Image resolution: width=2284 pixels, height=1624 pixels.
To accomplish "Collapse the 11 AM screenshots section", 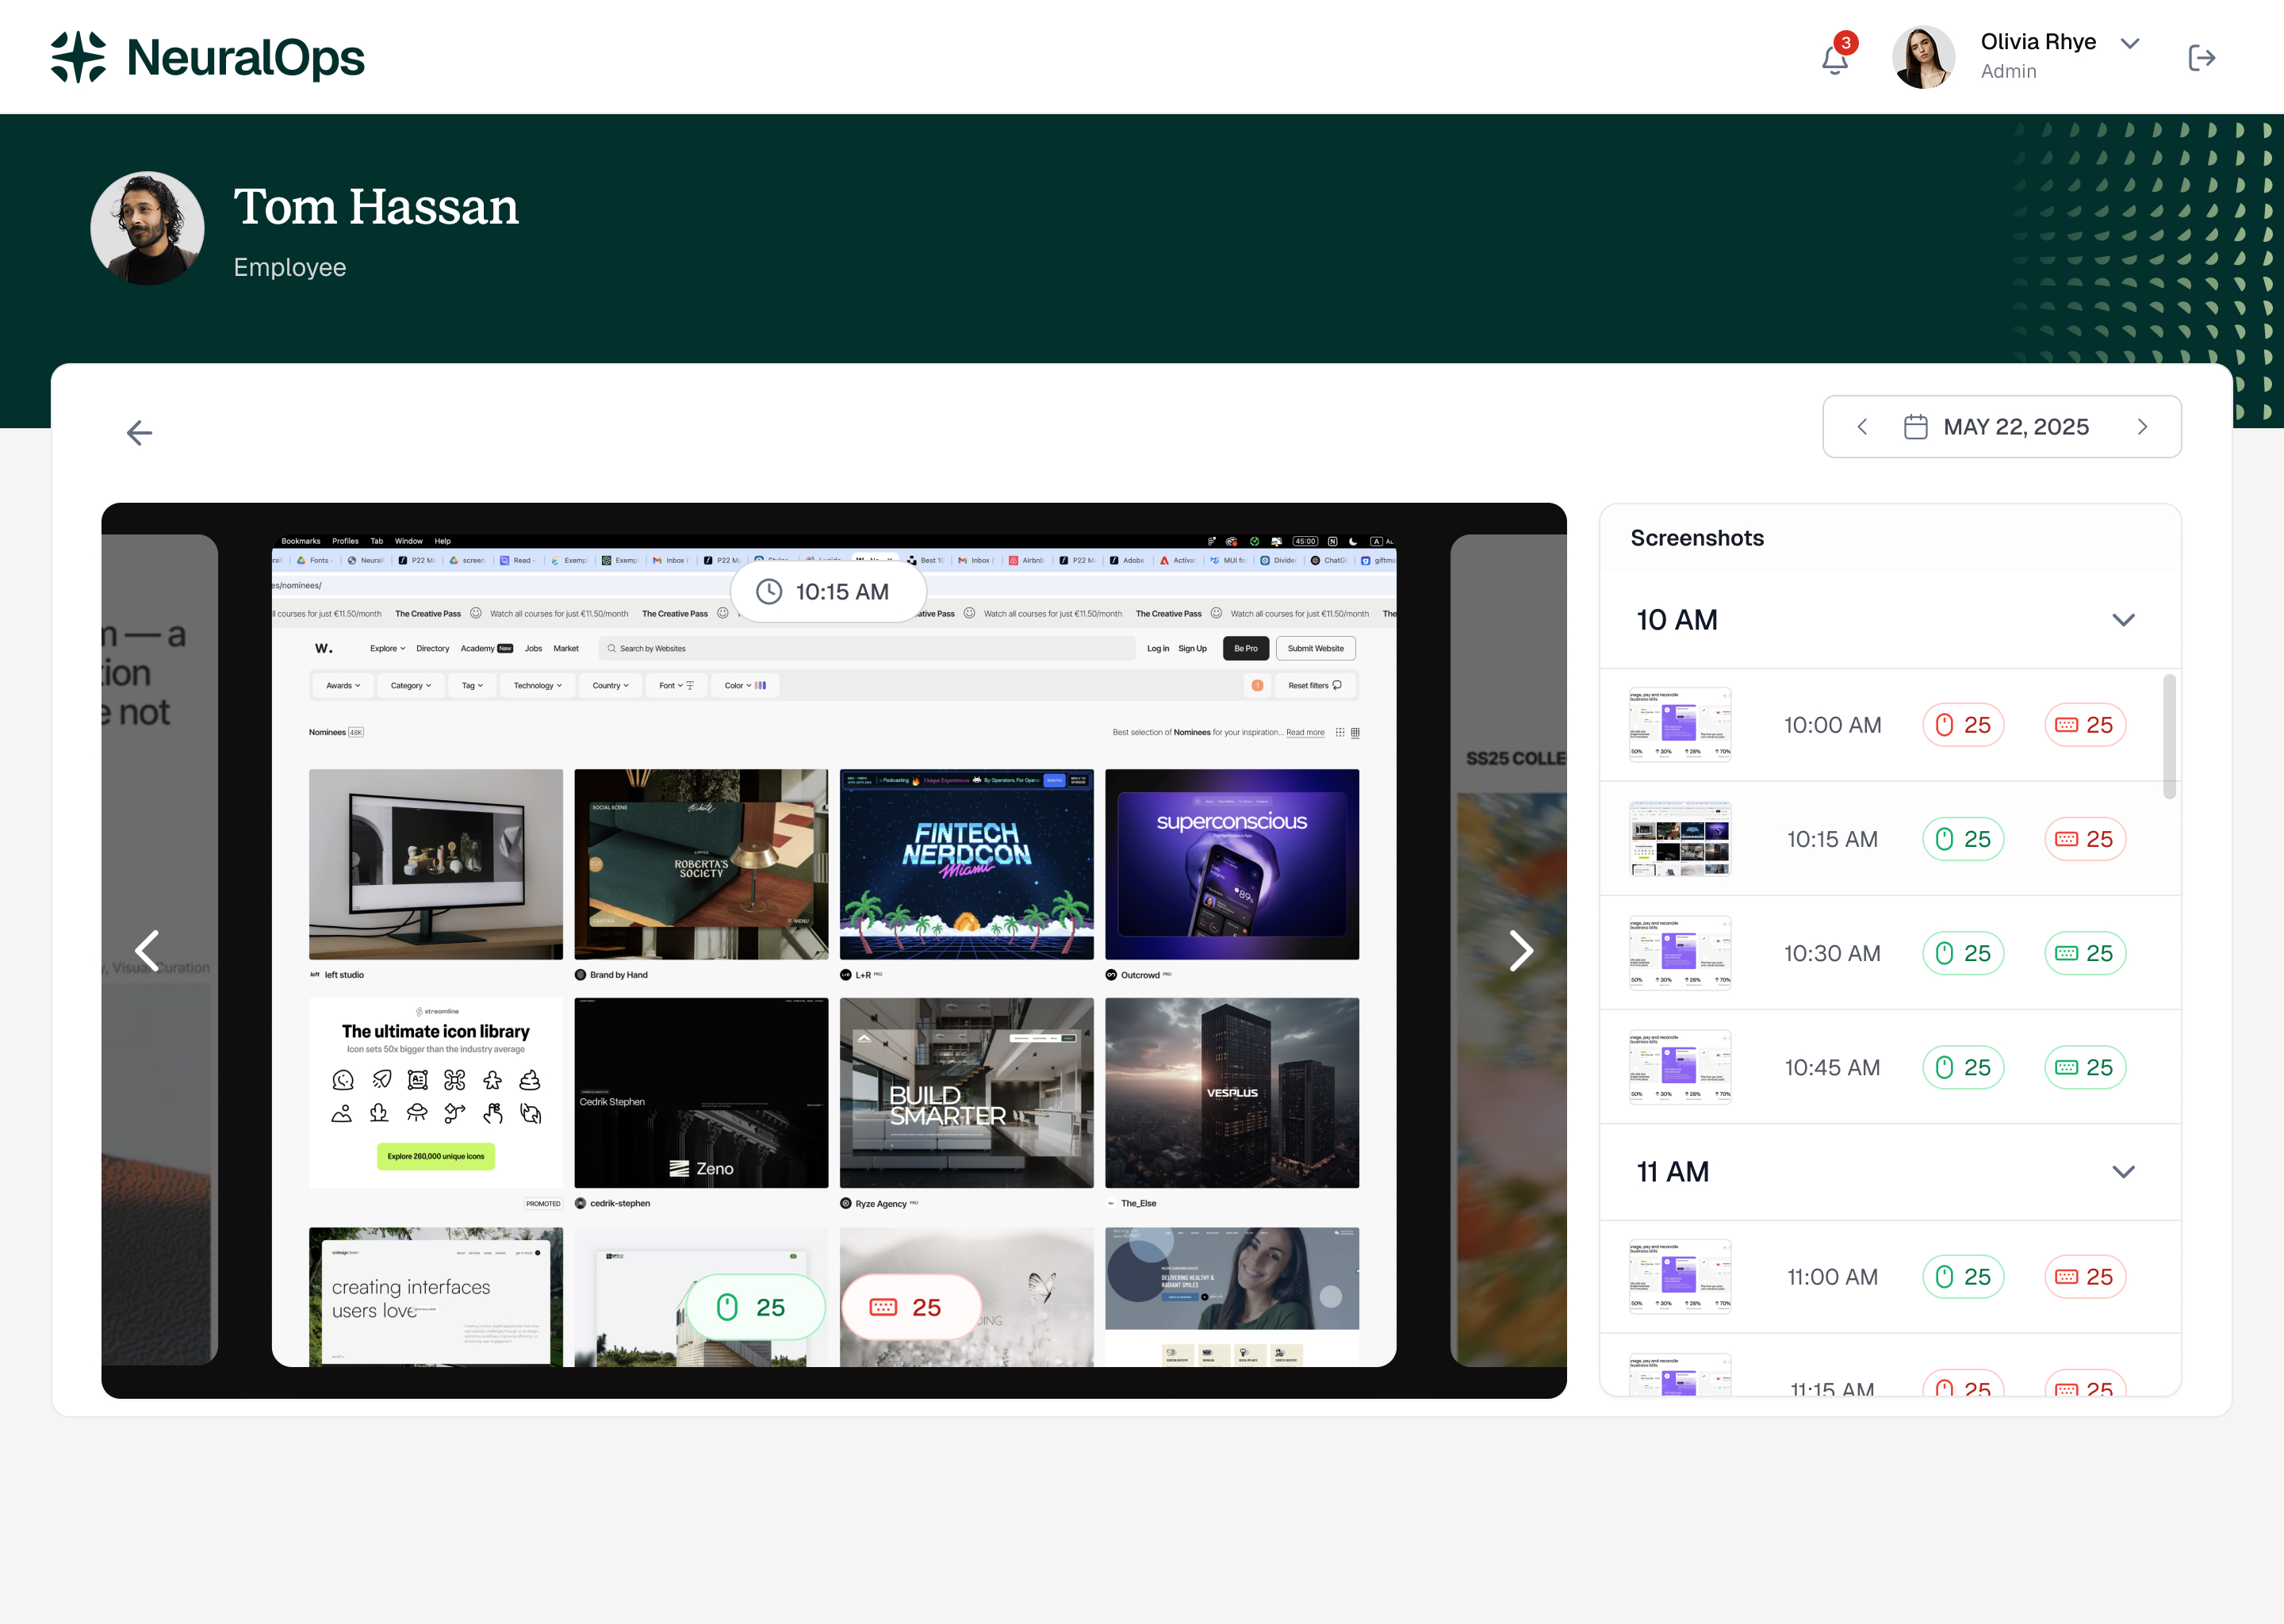I will [x=2123, y=1171].
